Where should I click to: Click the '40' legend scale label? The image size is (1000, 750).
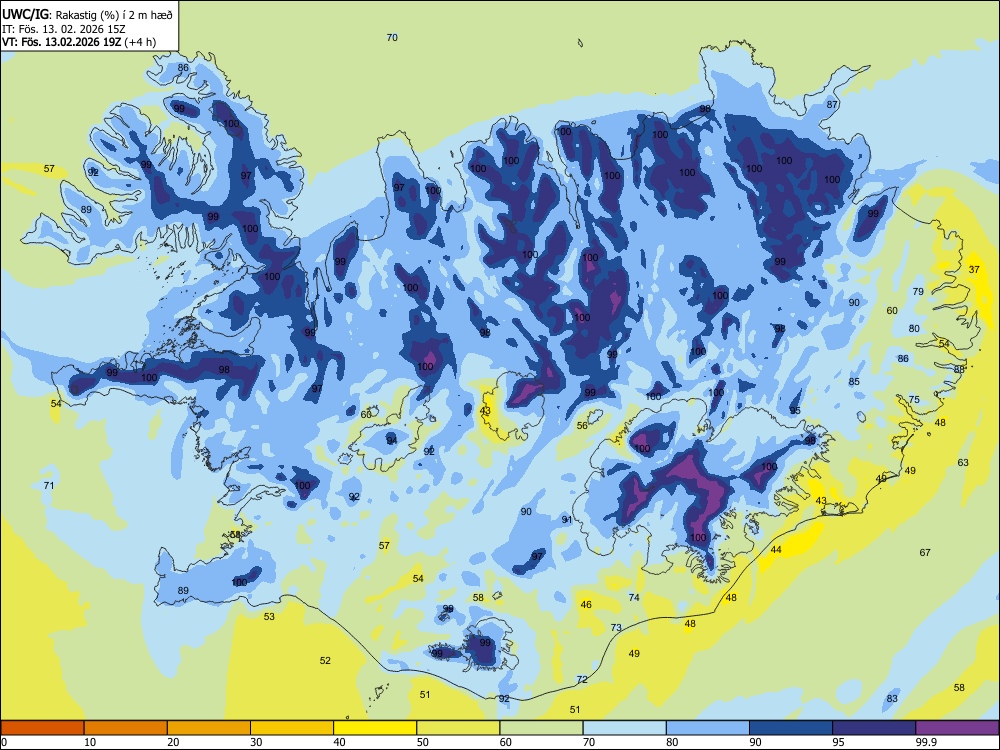click(339, 742)
